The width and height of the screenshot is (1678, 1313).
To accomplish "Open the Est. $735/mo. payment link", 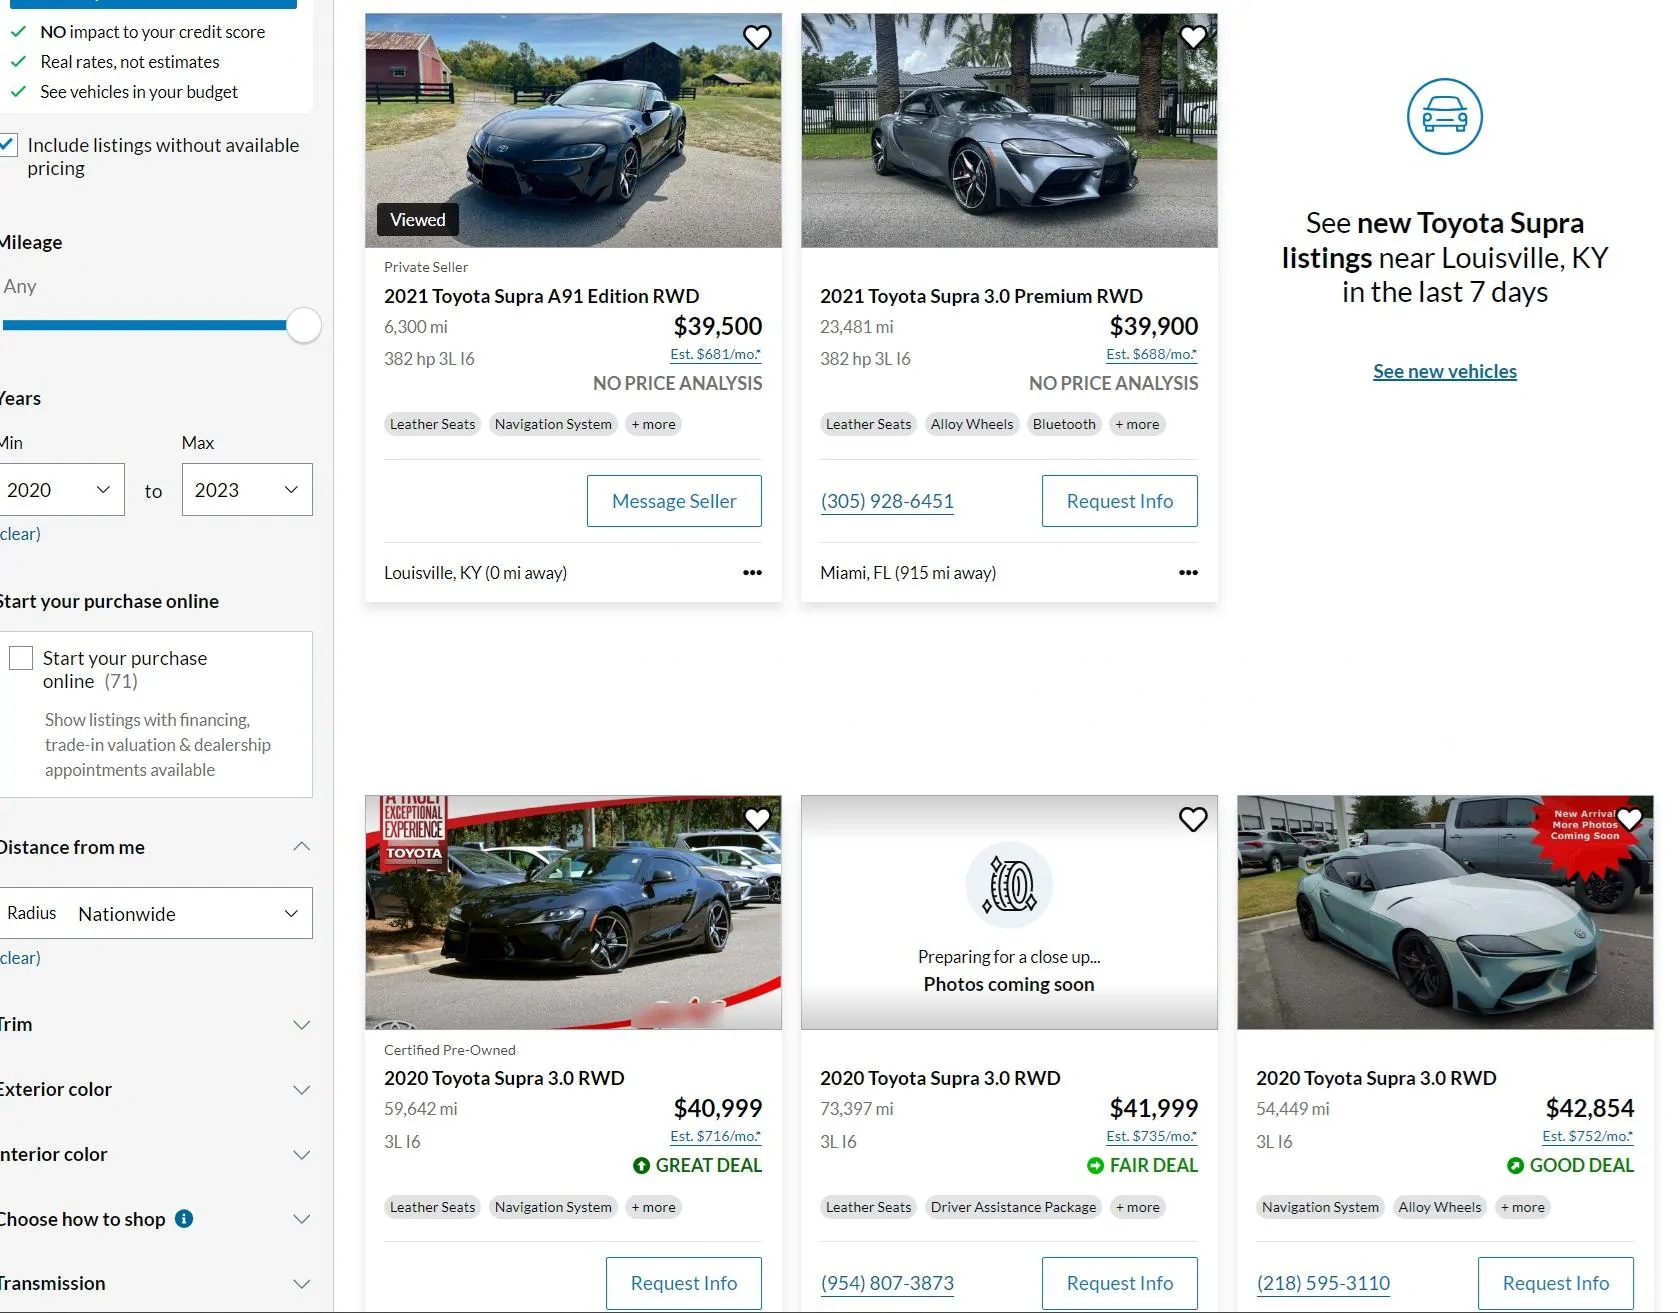I will pyautogui.click(x=1152, y=1136).
